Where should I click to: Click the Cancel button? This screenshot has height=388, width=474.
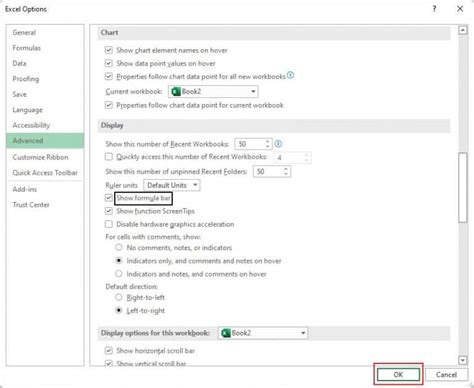446,374
